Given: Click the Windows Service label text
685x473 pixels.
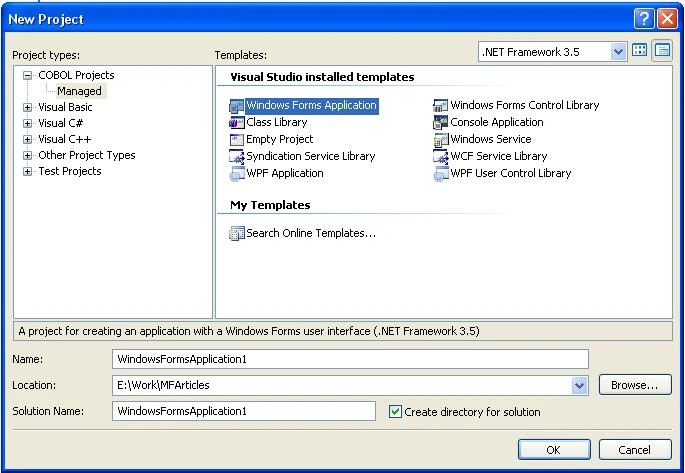Looking at the screenshot, I should tap(491, 139).
